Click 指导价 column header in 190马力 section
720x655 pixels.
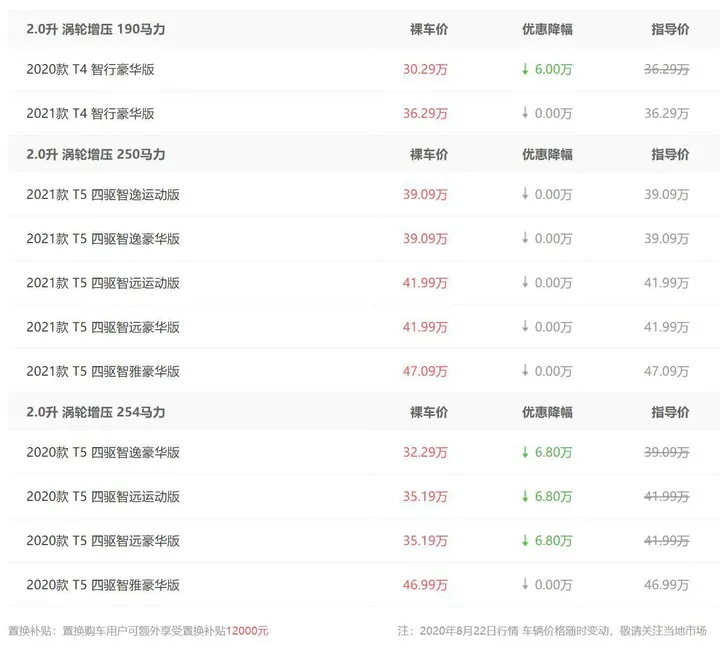pos(670,29)
